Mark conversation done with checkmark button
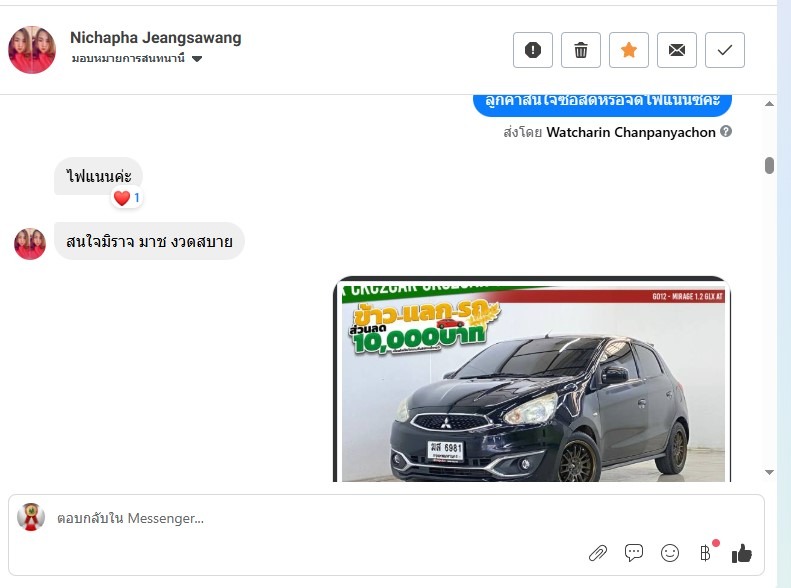The width and height of the screenshot is (791, 588). tap(724, 50)
